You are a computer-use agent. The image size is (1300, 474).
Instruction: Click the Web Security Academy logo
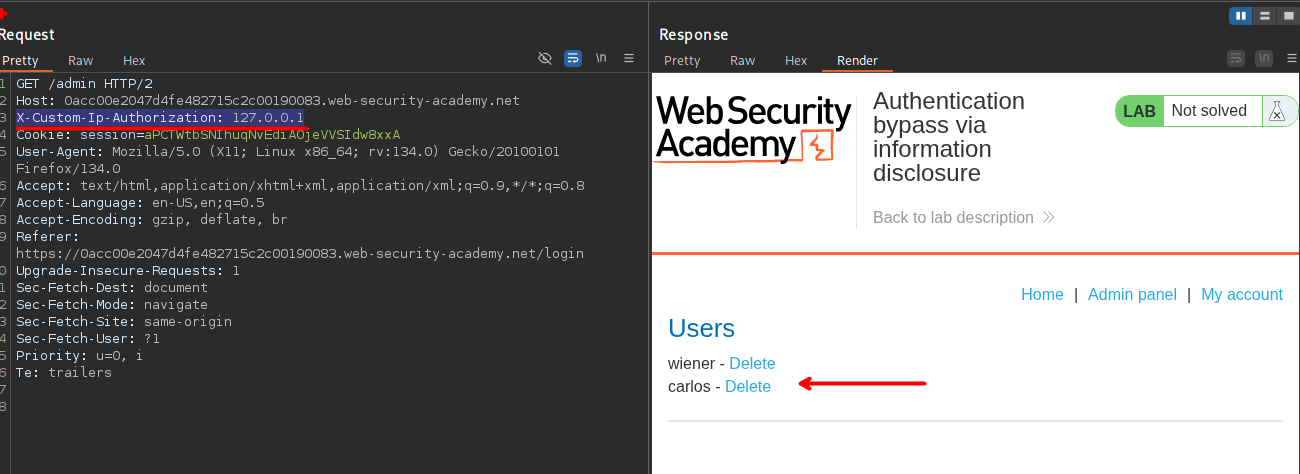point(753,130)
